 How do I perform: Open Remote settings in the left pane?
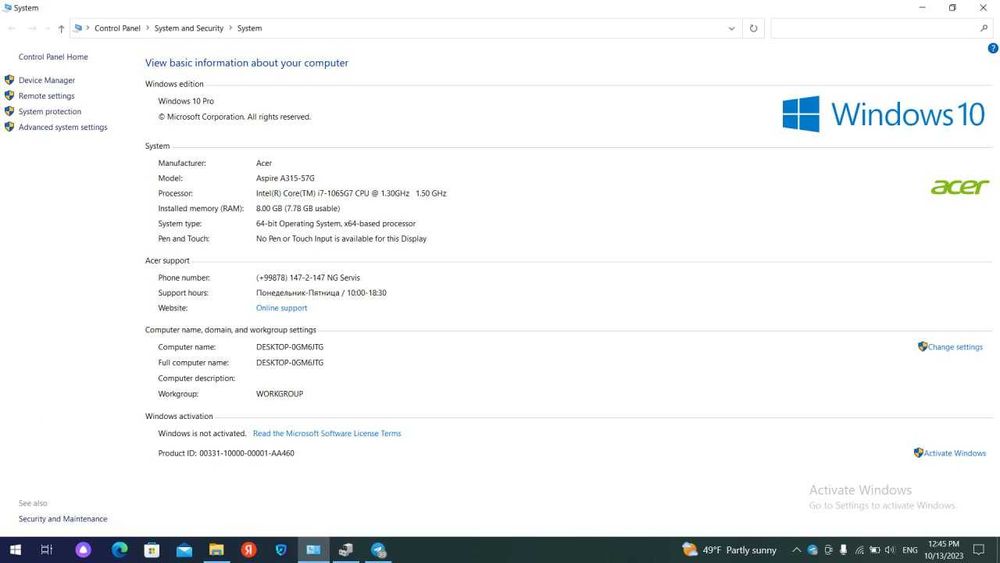47,96
